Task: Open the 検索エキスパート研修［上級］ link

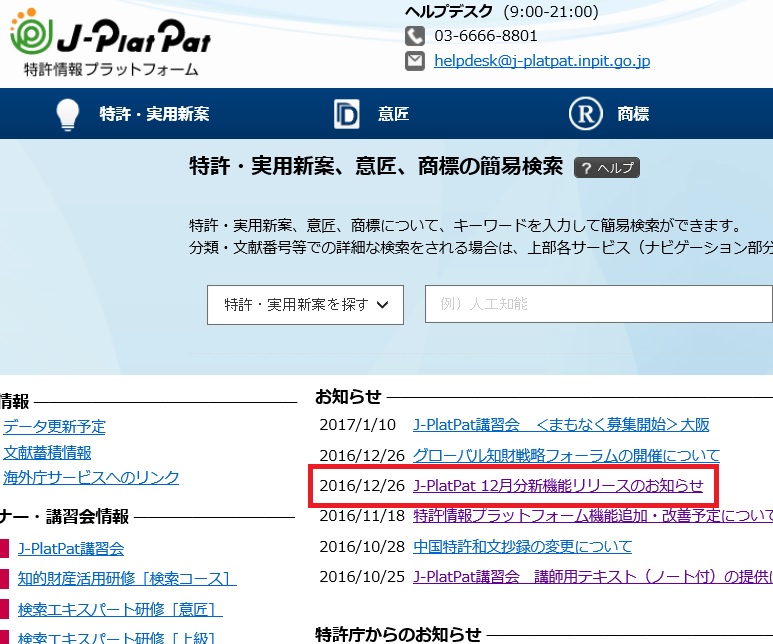Action: 116,637
